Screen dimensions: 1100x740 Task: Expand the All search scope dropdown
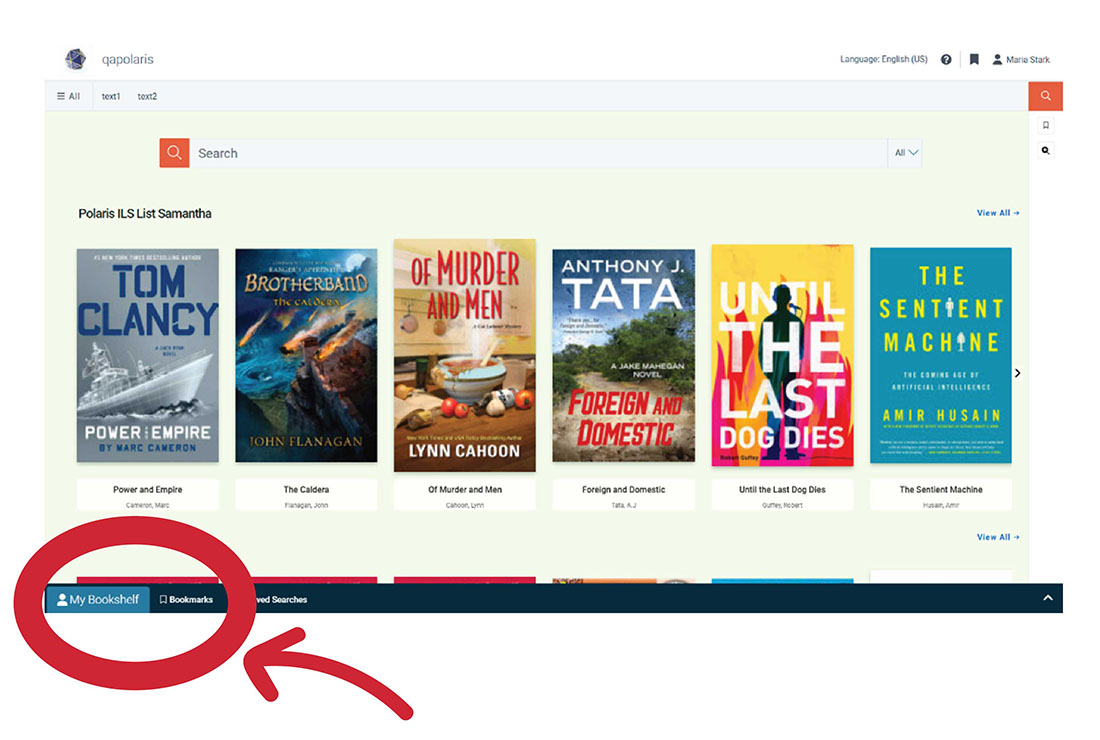tap(906, 153)
